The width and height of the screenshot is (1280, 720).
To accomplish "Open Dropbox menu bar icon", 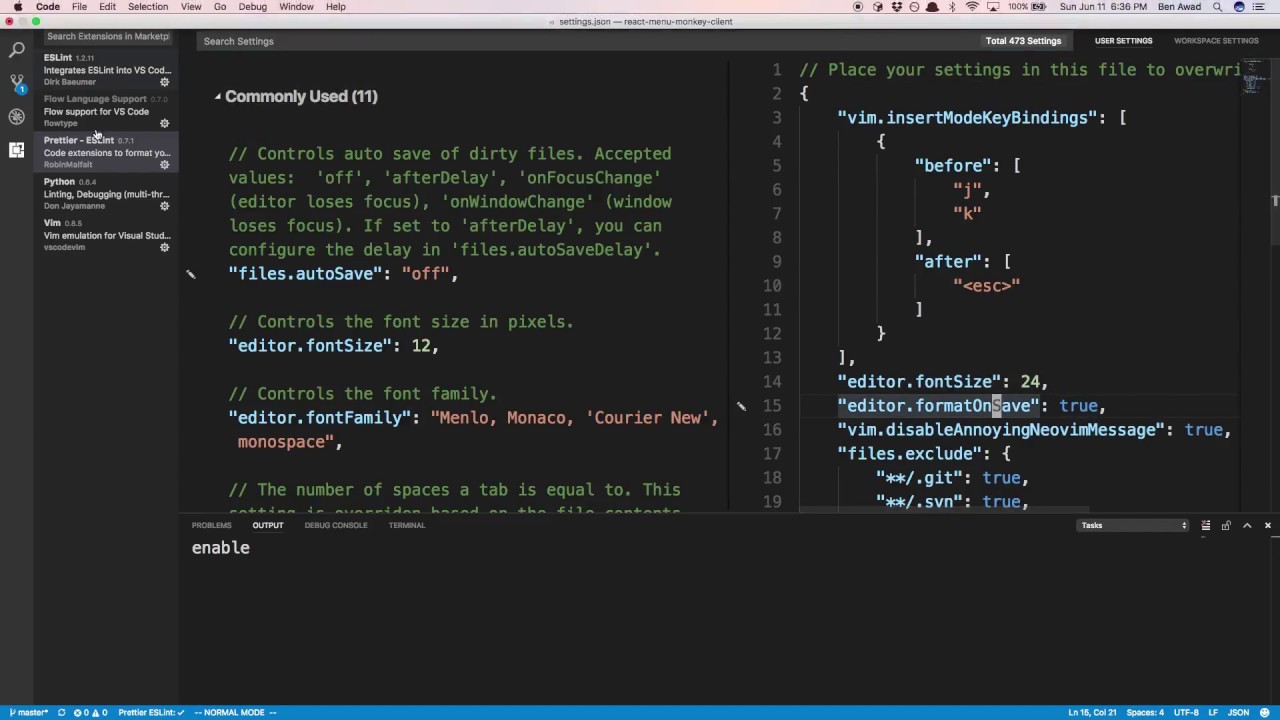I will [x=895, y=7].
